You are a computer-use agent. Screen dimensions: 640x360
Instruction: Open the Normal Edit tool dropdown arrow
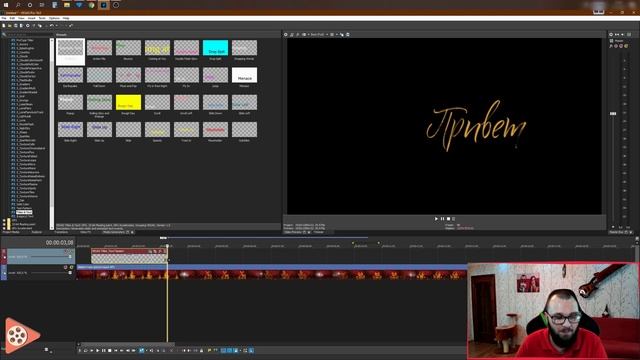[147, 350]
